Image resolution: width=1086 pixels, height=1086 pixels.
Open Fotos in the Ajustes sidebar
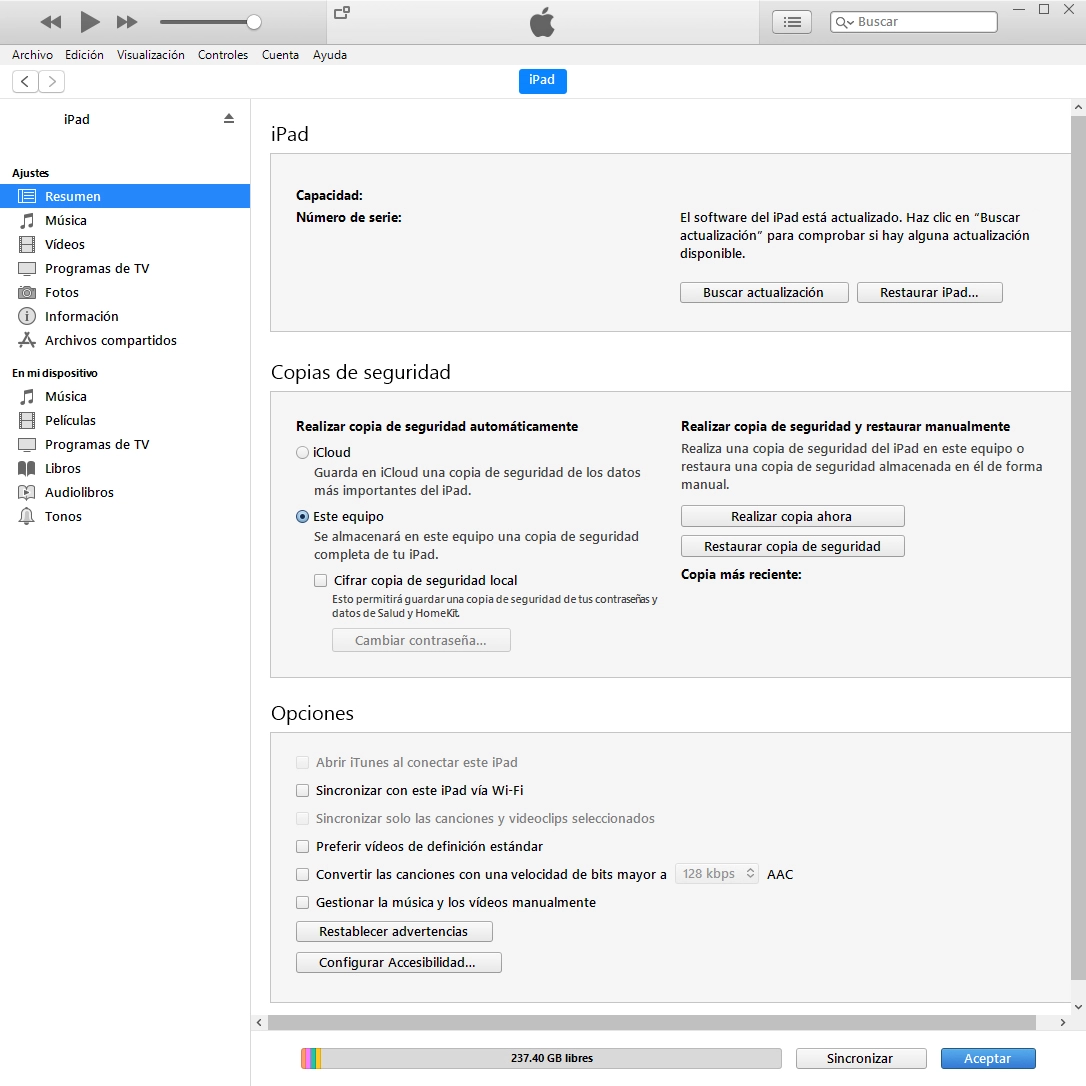pos(61,292)
